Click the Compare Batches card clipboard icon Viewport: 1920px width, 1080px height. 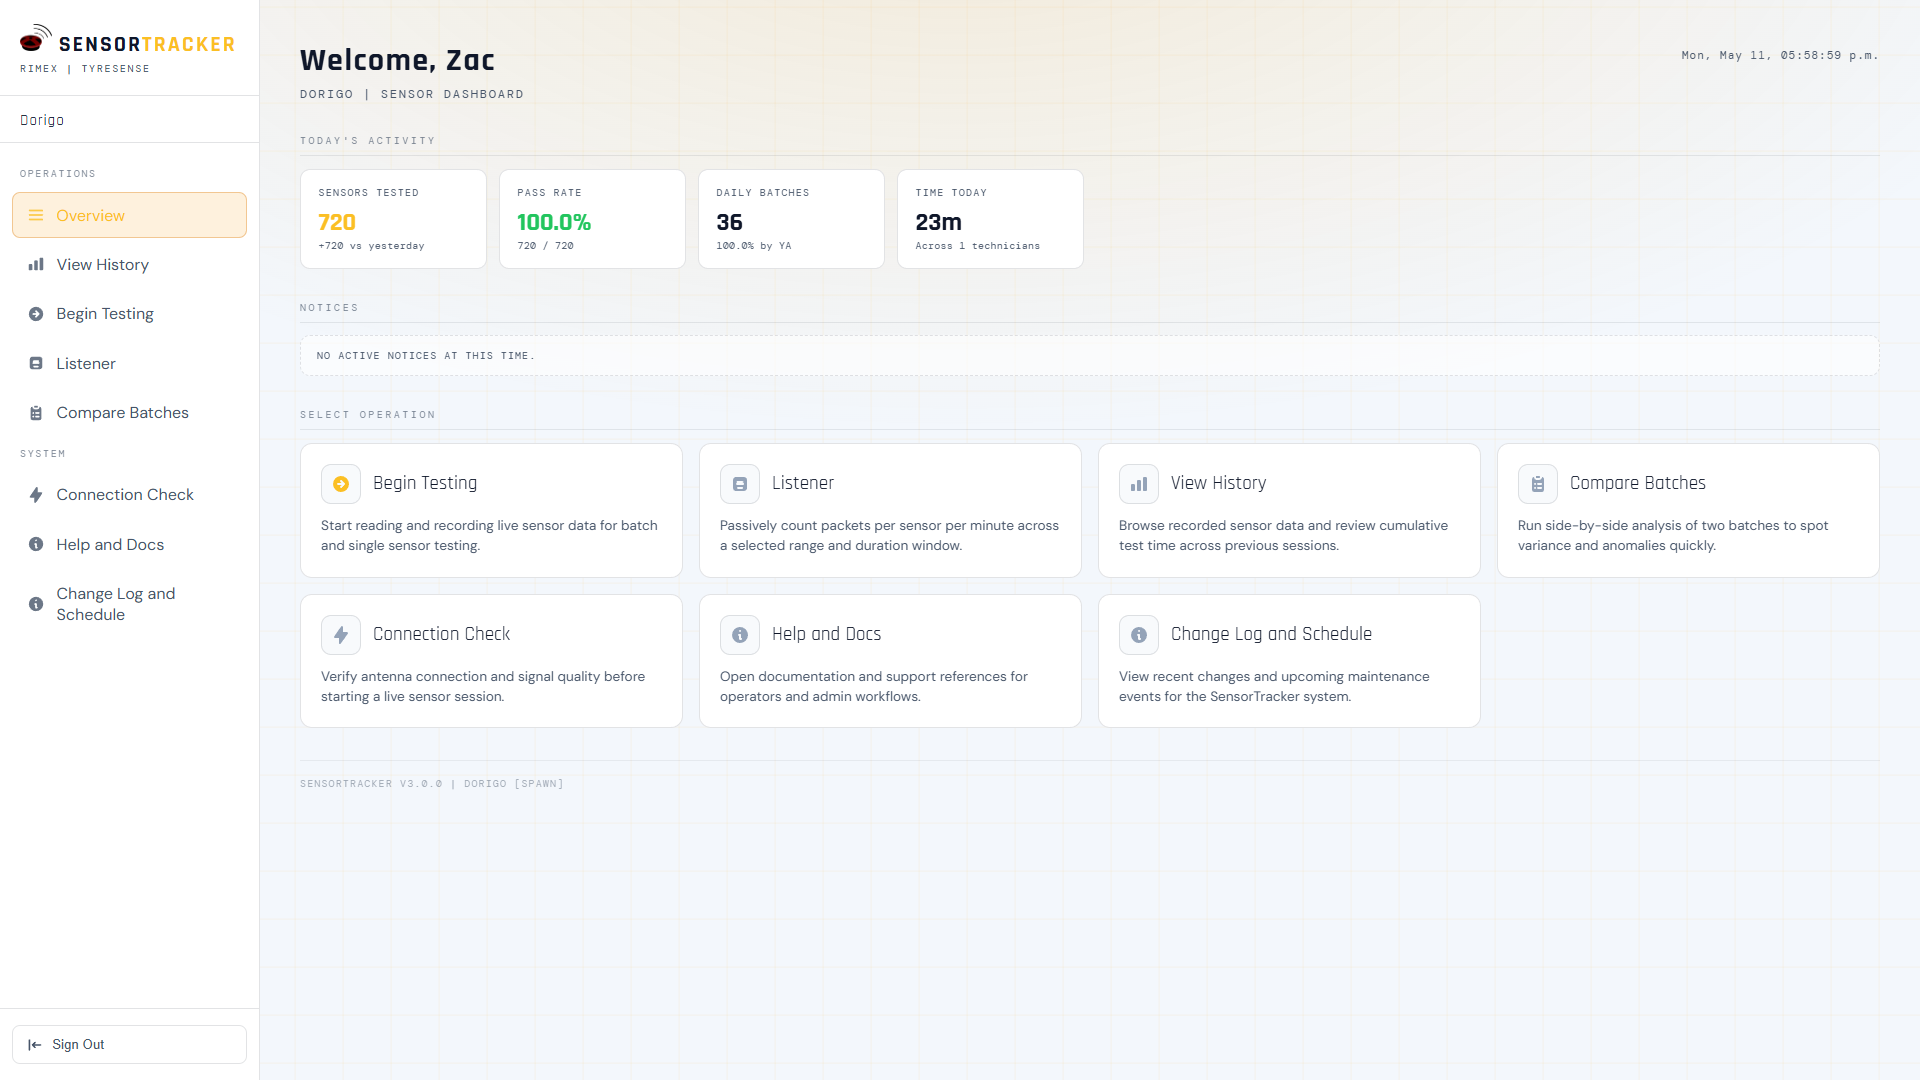coord(1538,484)
